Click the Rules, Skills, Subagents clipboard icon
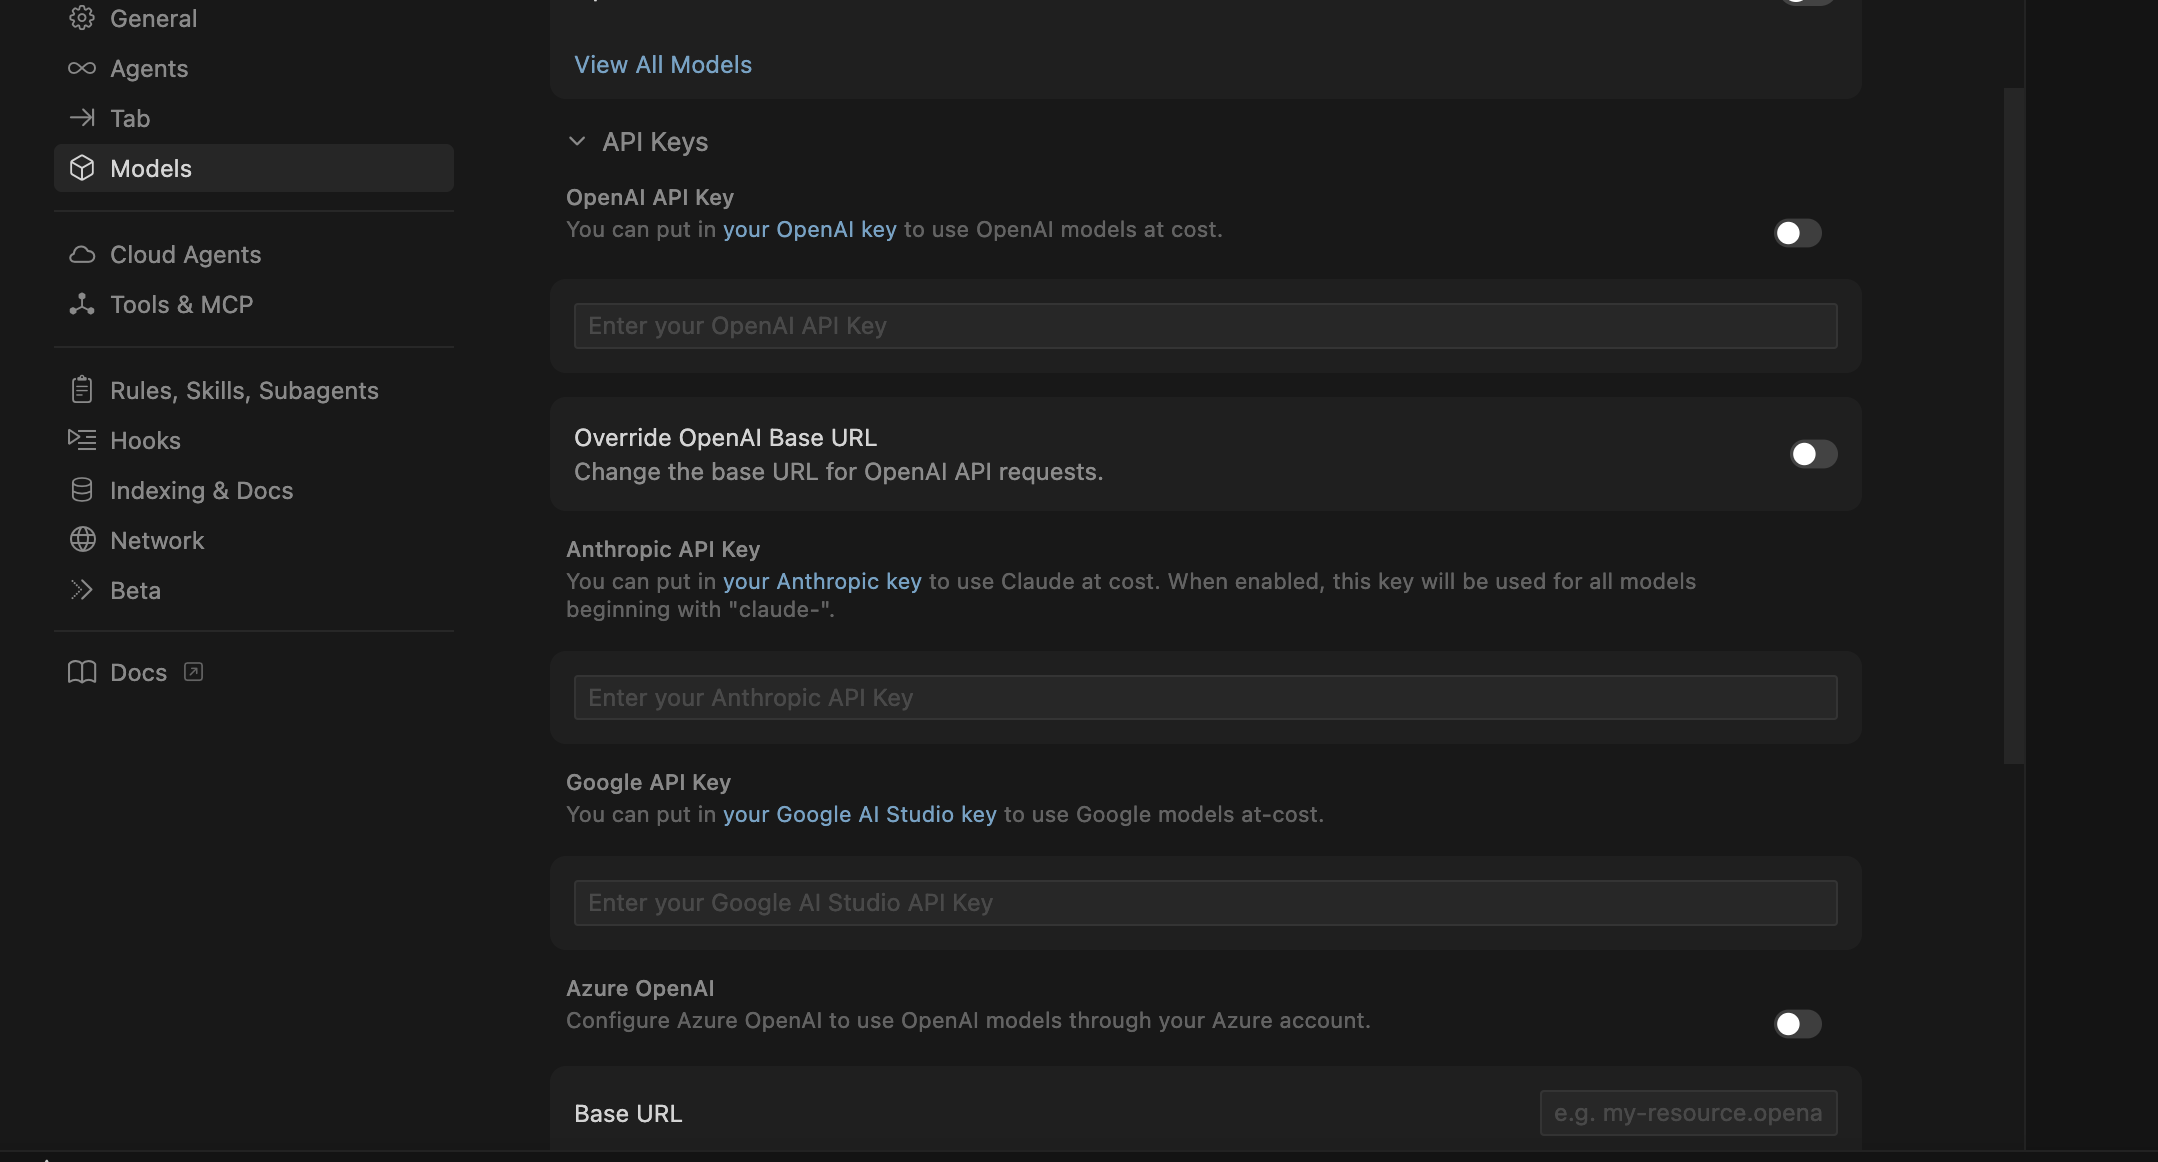This screenshot has width=2158, height=1162. 82,390
